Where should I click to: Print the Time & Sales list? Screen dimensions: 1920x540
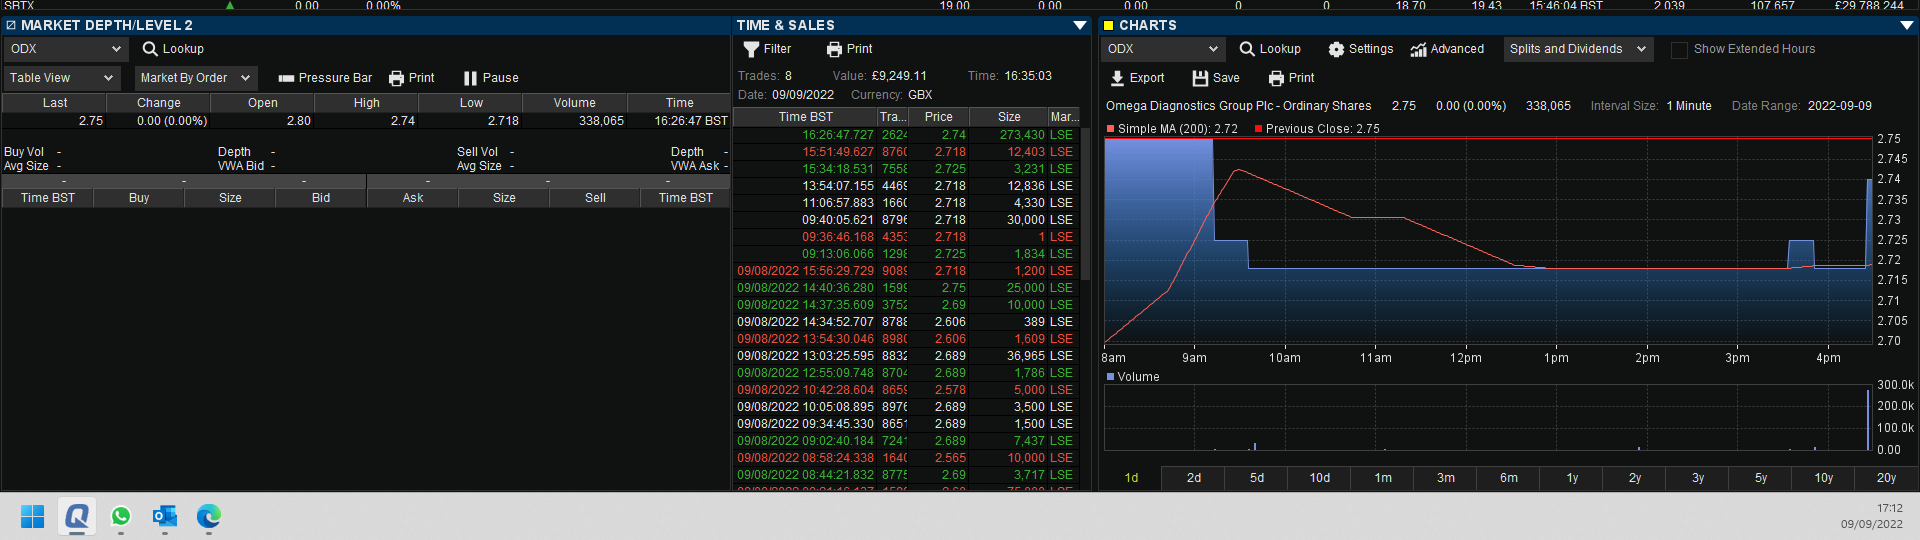coord(850,49)
